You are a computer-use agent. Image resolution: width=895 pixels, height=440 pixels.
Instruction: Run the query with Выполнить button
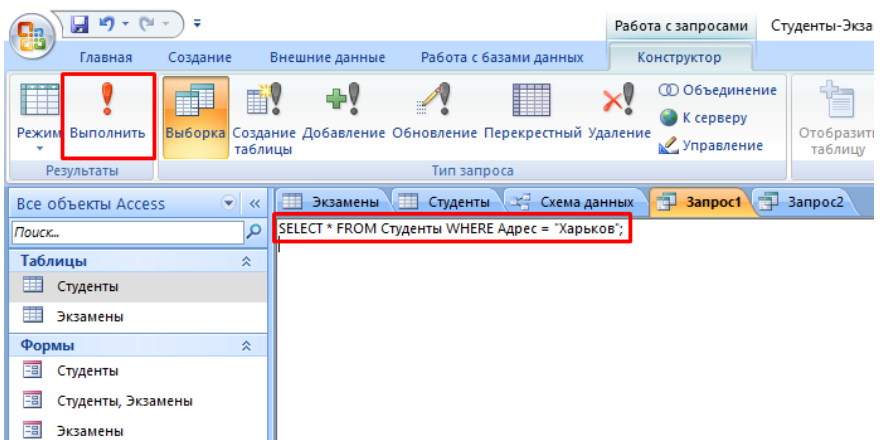(x=107, y=114)
